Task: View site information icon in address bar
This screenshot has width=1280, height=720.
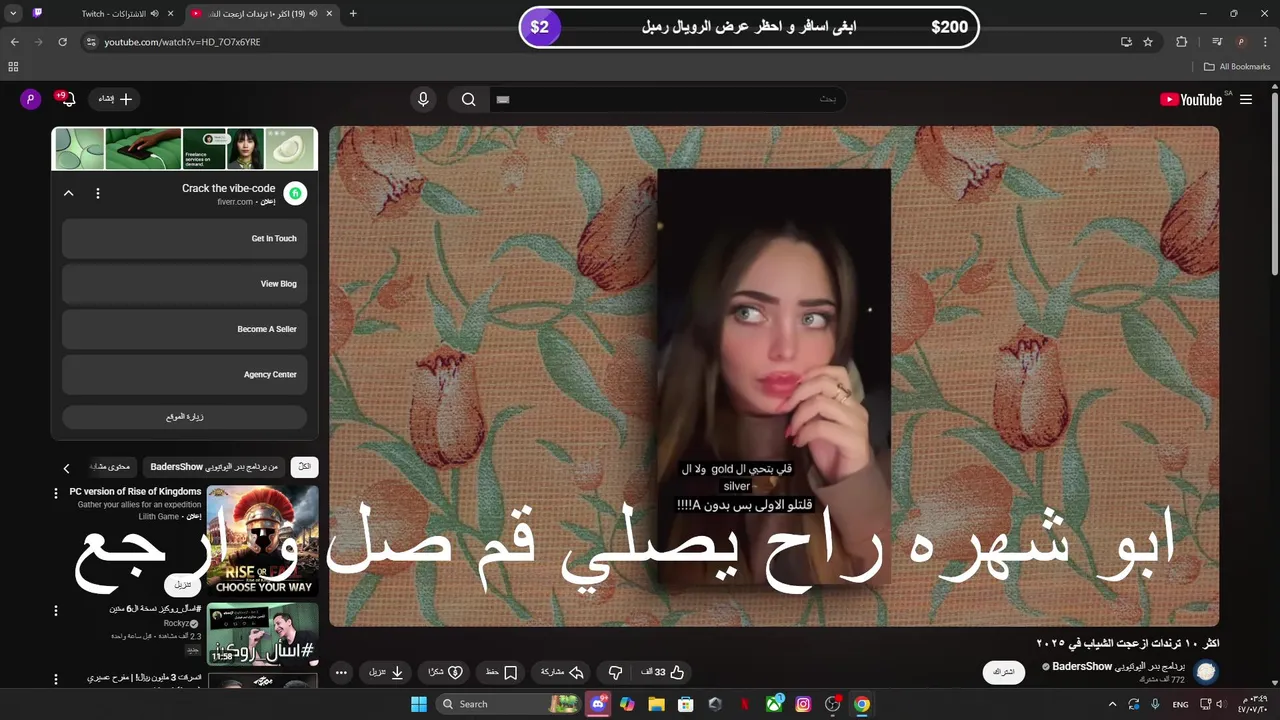Action: 91,42
